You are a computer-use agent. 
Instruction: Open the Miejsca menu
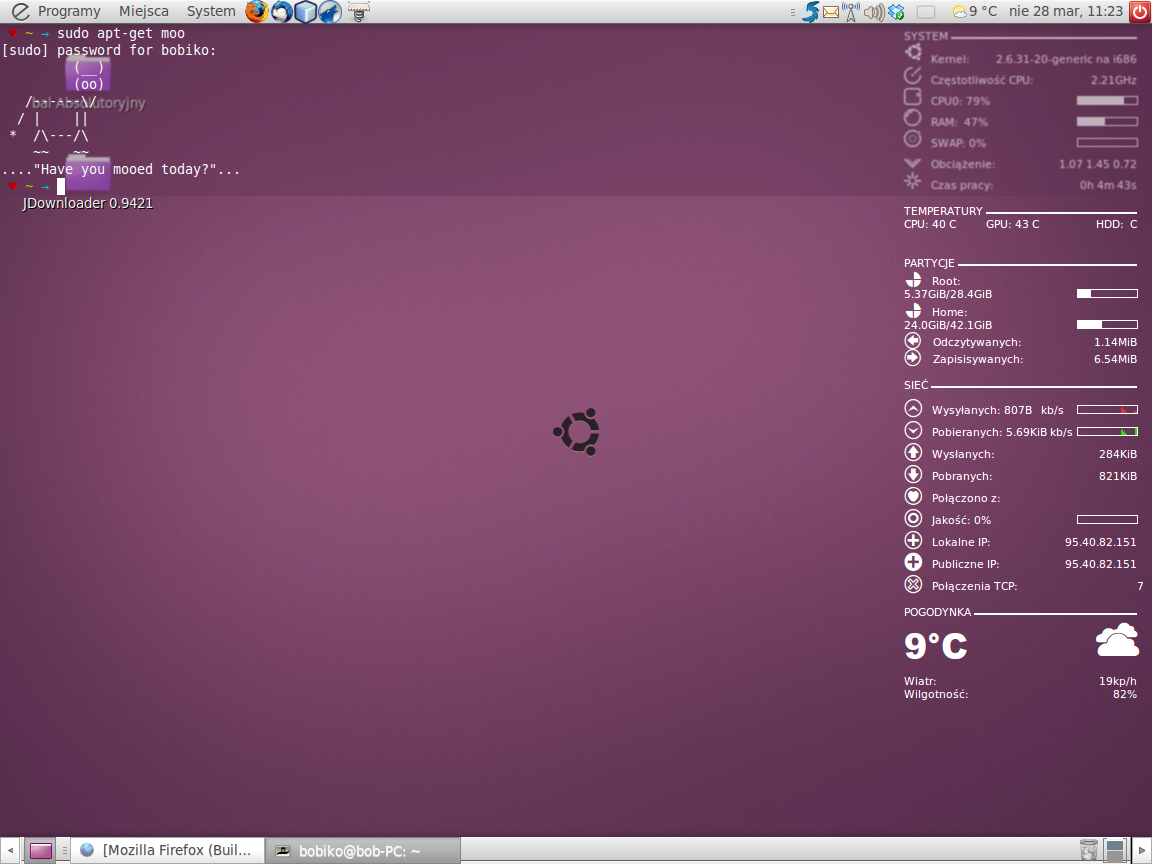point(143,12)
